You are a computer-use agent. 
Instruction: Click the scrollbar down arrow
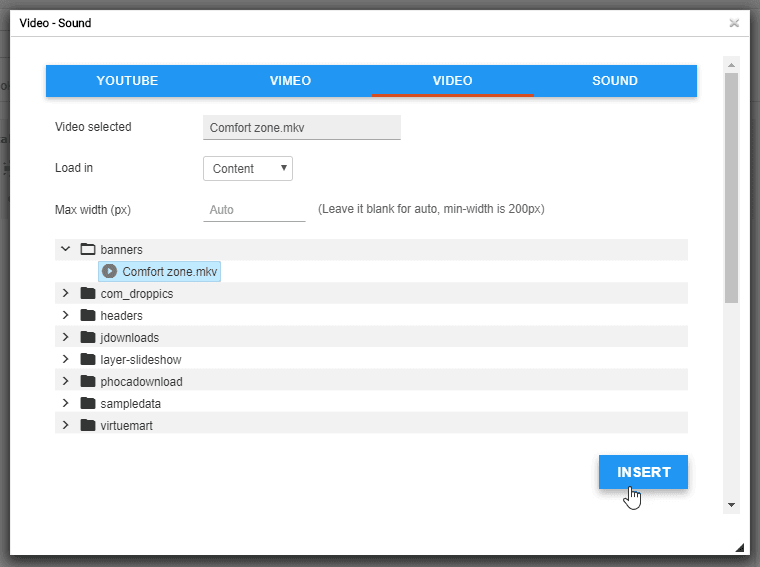tap(731, 505)
